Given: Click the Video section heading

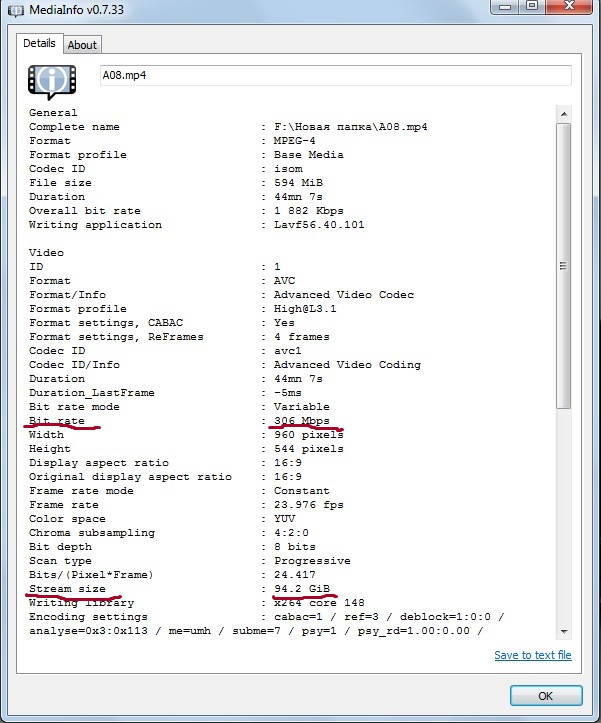Looking at the screenshot, I should pyautogui.click(x=46, y=253).
